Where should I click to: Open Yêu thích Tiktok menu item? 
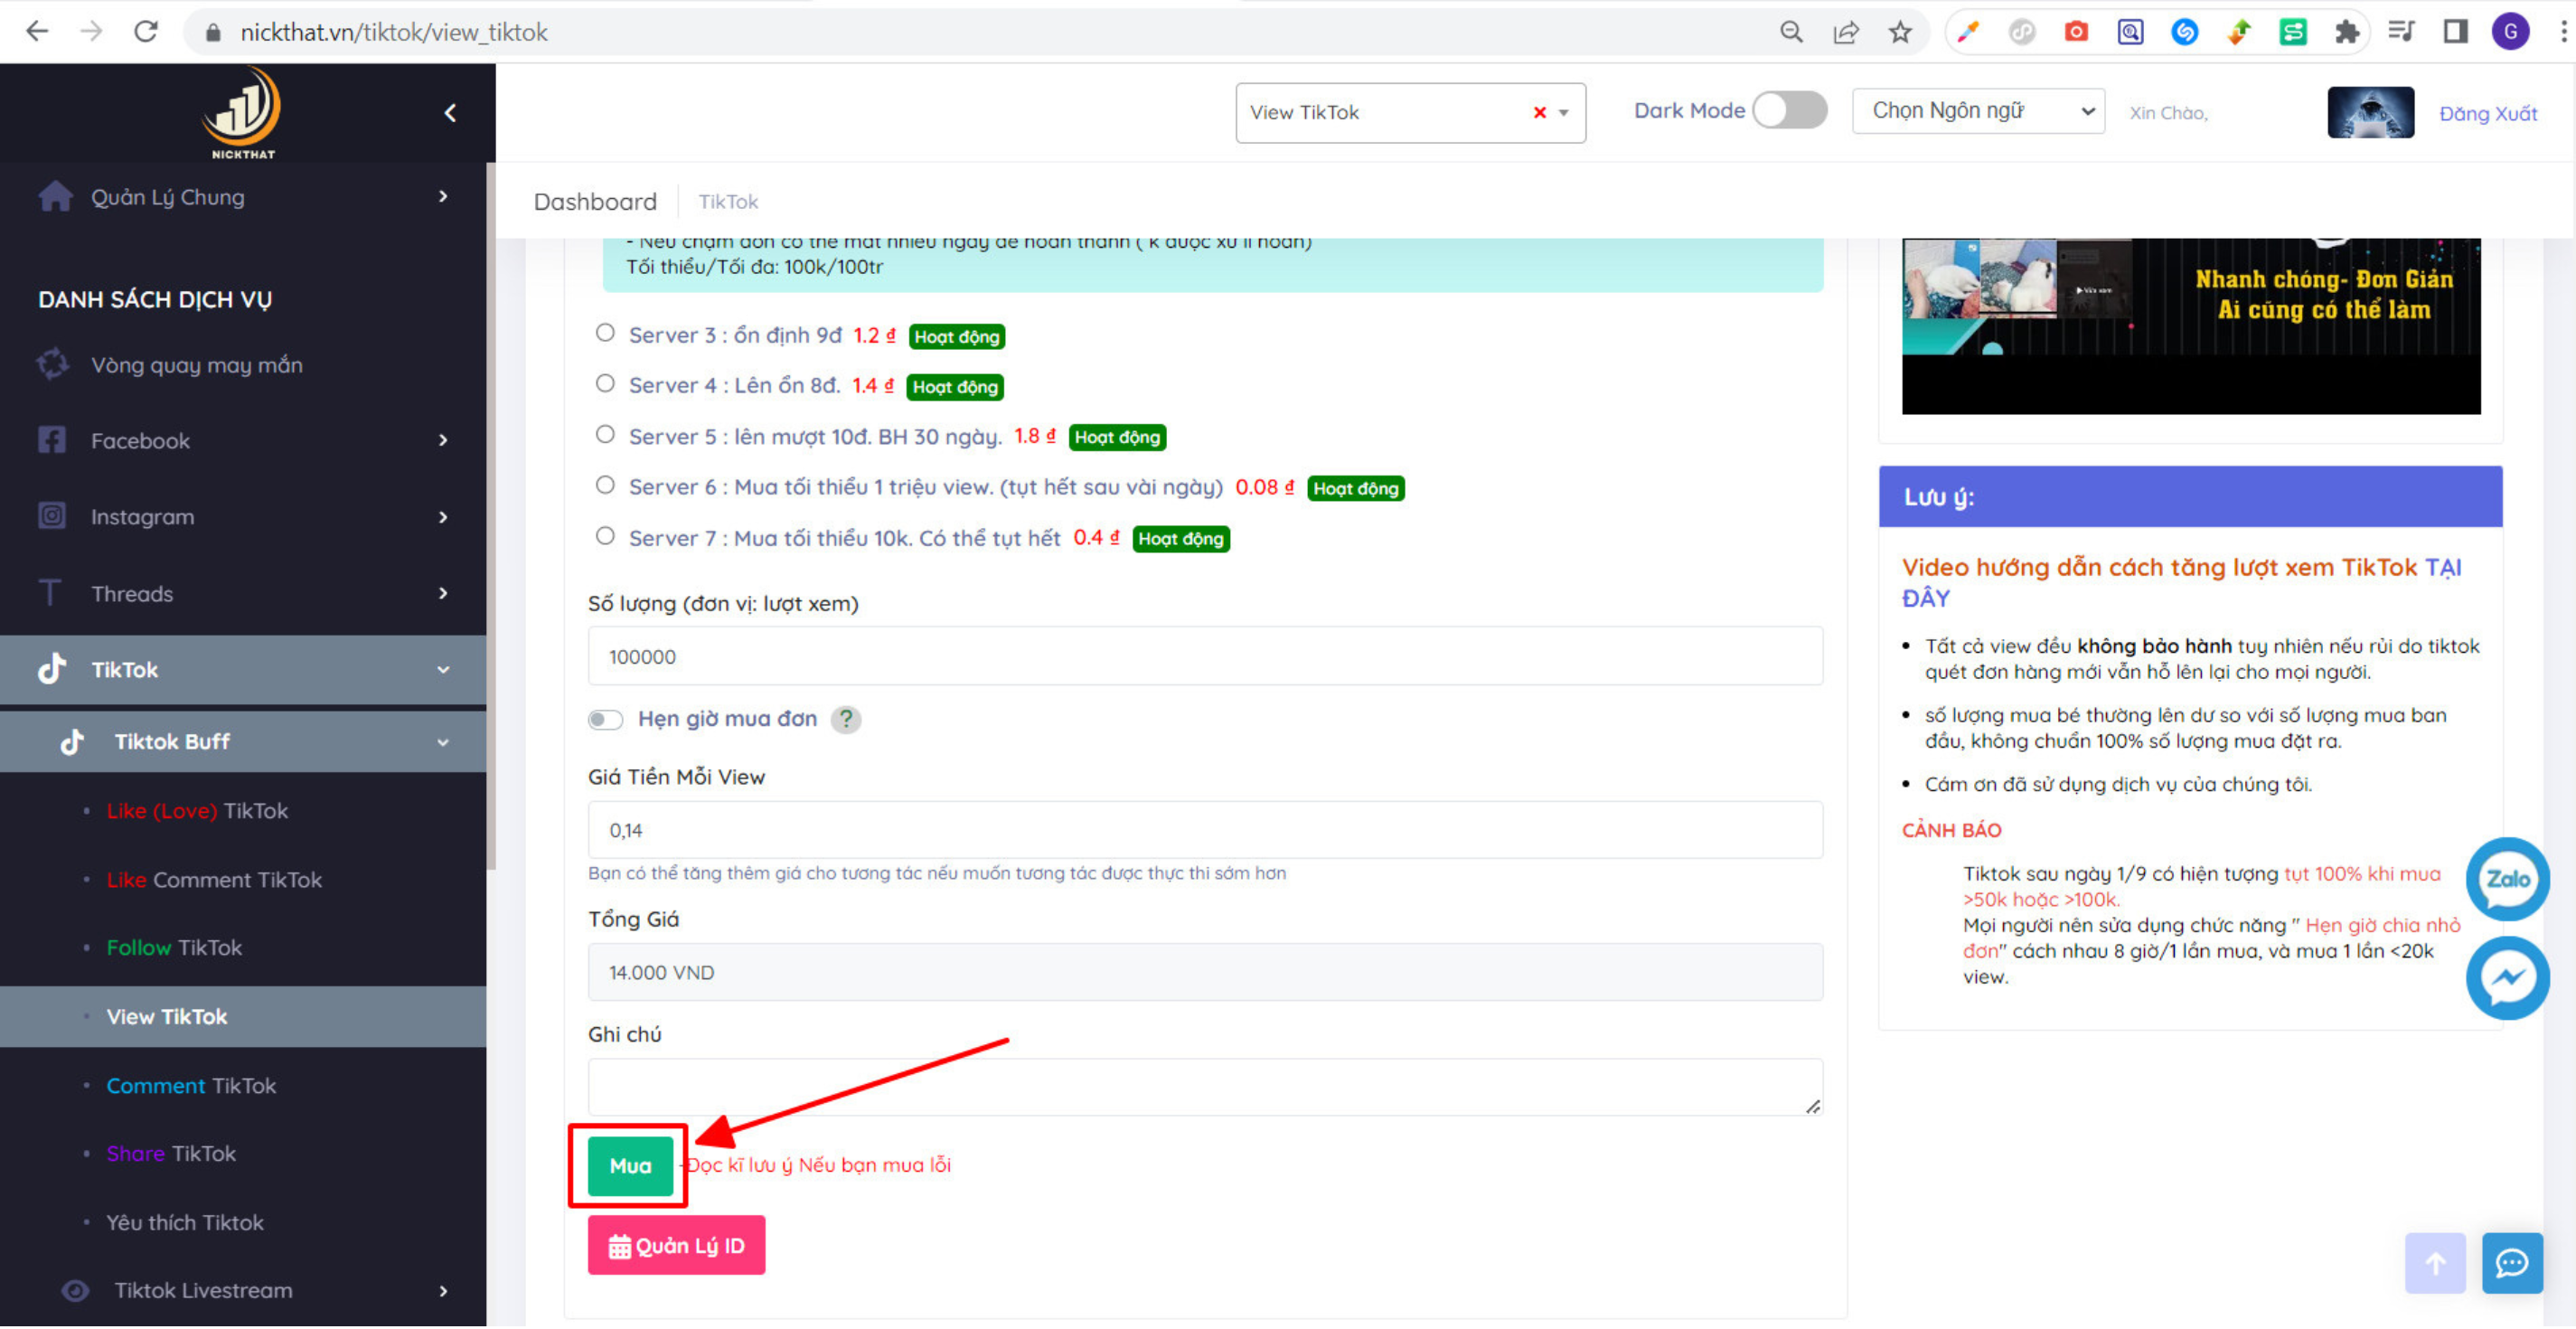pyautogui.click(x=185, y=1223)
